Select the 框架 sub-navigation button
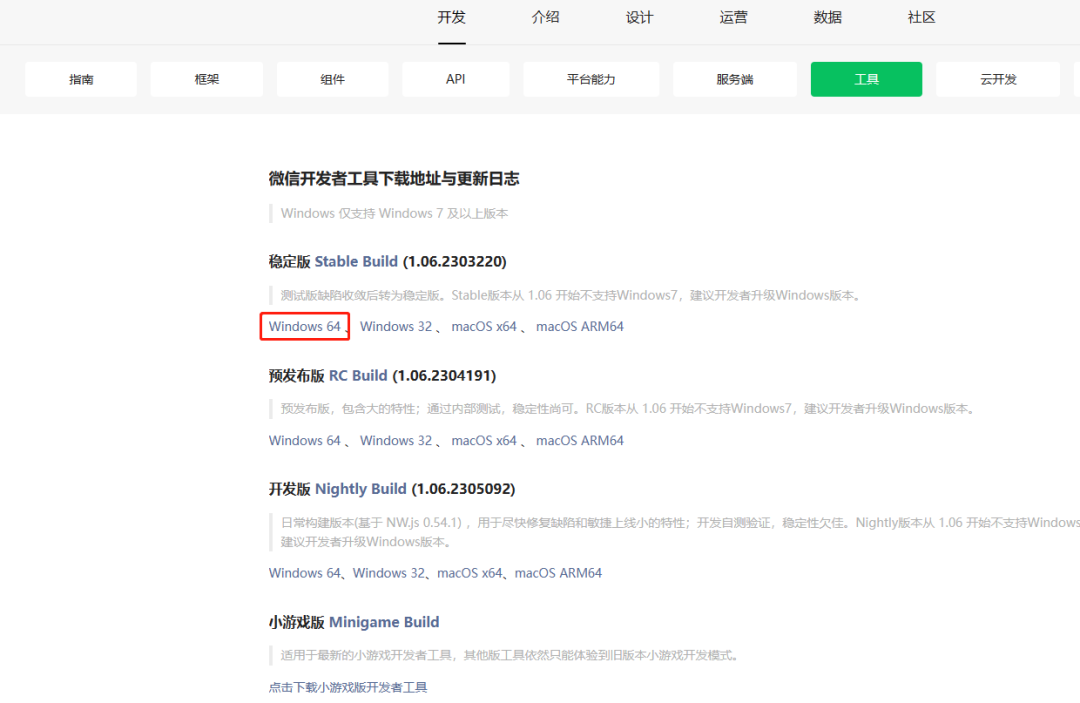Screen dimensions: 1080x703 point(207,79)
